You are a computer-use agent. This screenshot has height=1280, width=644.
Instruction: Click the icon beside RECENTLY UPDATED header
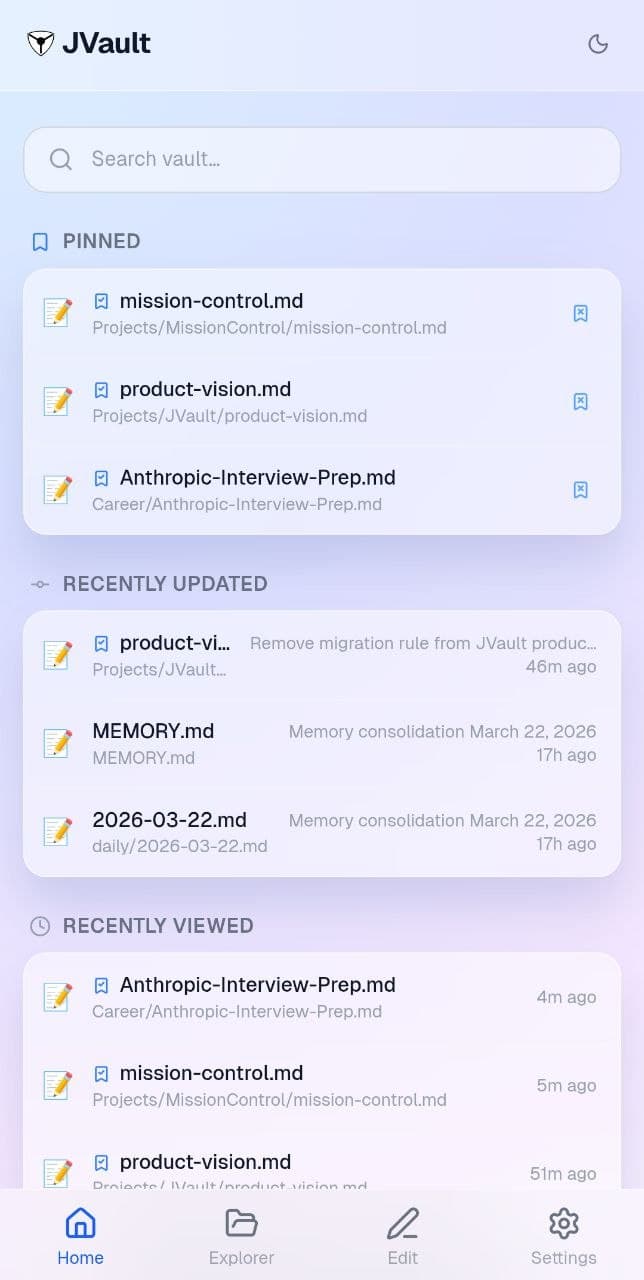coord(39,584)
